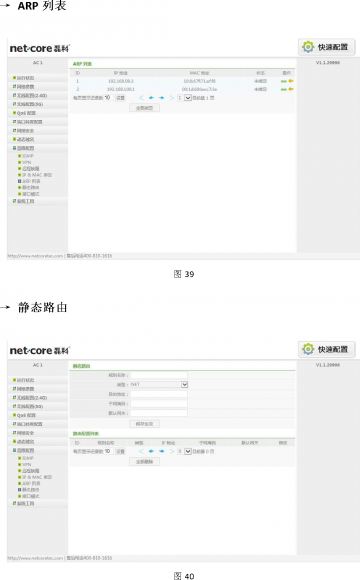
Task: Click the V1.1.29996 version text in figure 39
Action: tap(328, 63)
